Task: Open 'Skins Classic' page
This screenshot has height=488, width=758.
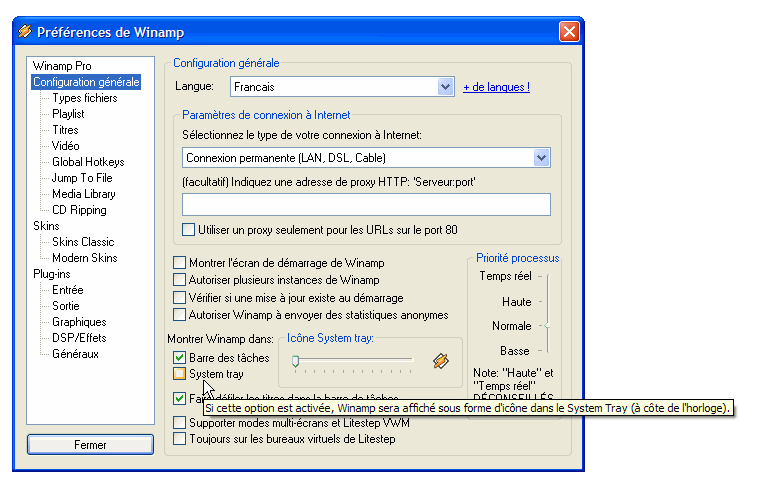Action: click(83, 241)
